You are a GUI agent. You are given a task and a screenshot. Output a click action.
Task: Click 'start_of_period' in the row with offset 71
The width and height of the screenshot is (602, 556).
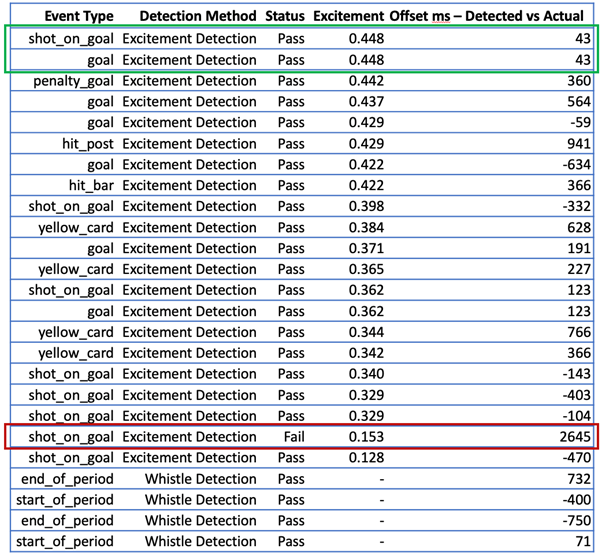click(x=65, y=542)
